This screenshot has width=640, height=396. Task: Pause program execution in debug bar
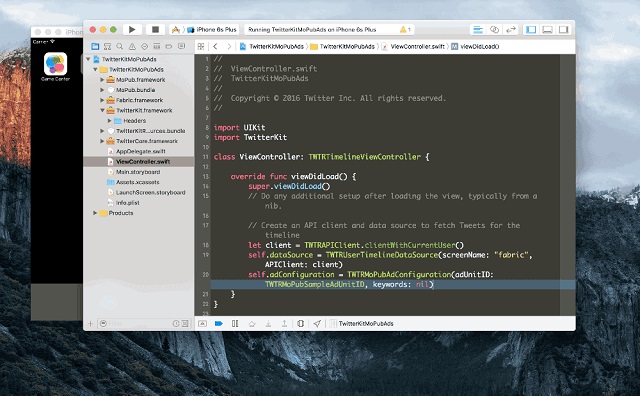coord(235,324)
